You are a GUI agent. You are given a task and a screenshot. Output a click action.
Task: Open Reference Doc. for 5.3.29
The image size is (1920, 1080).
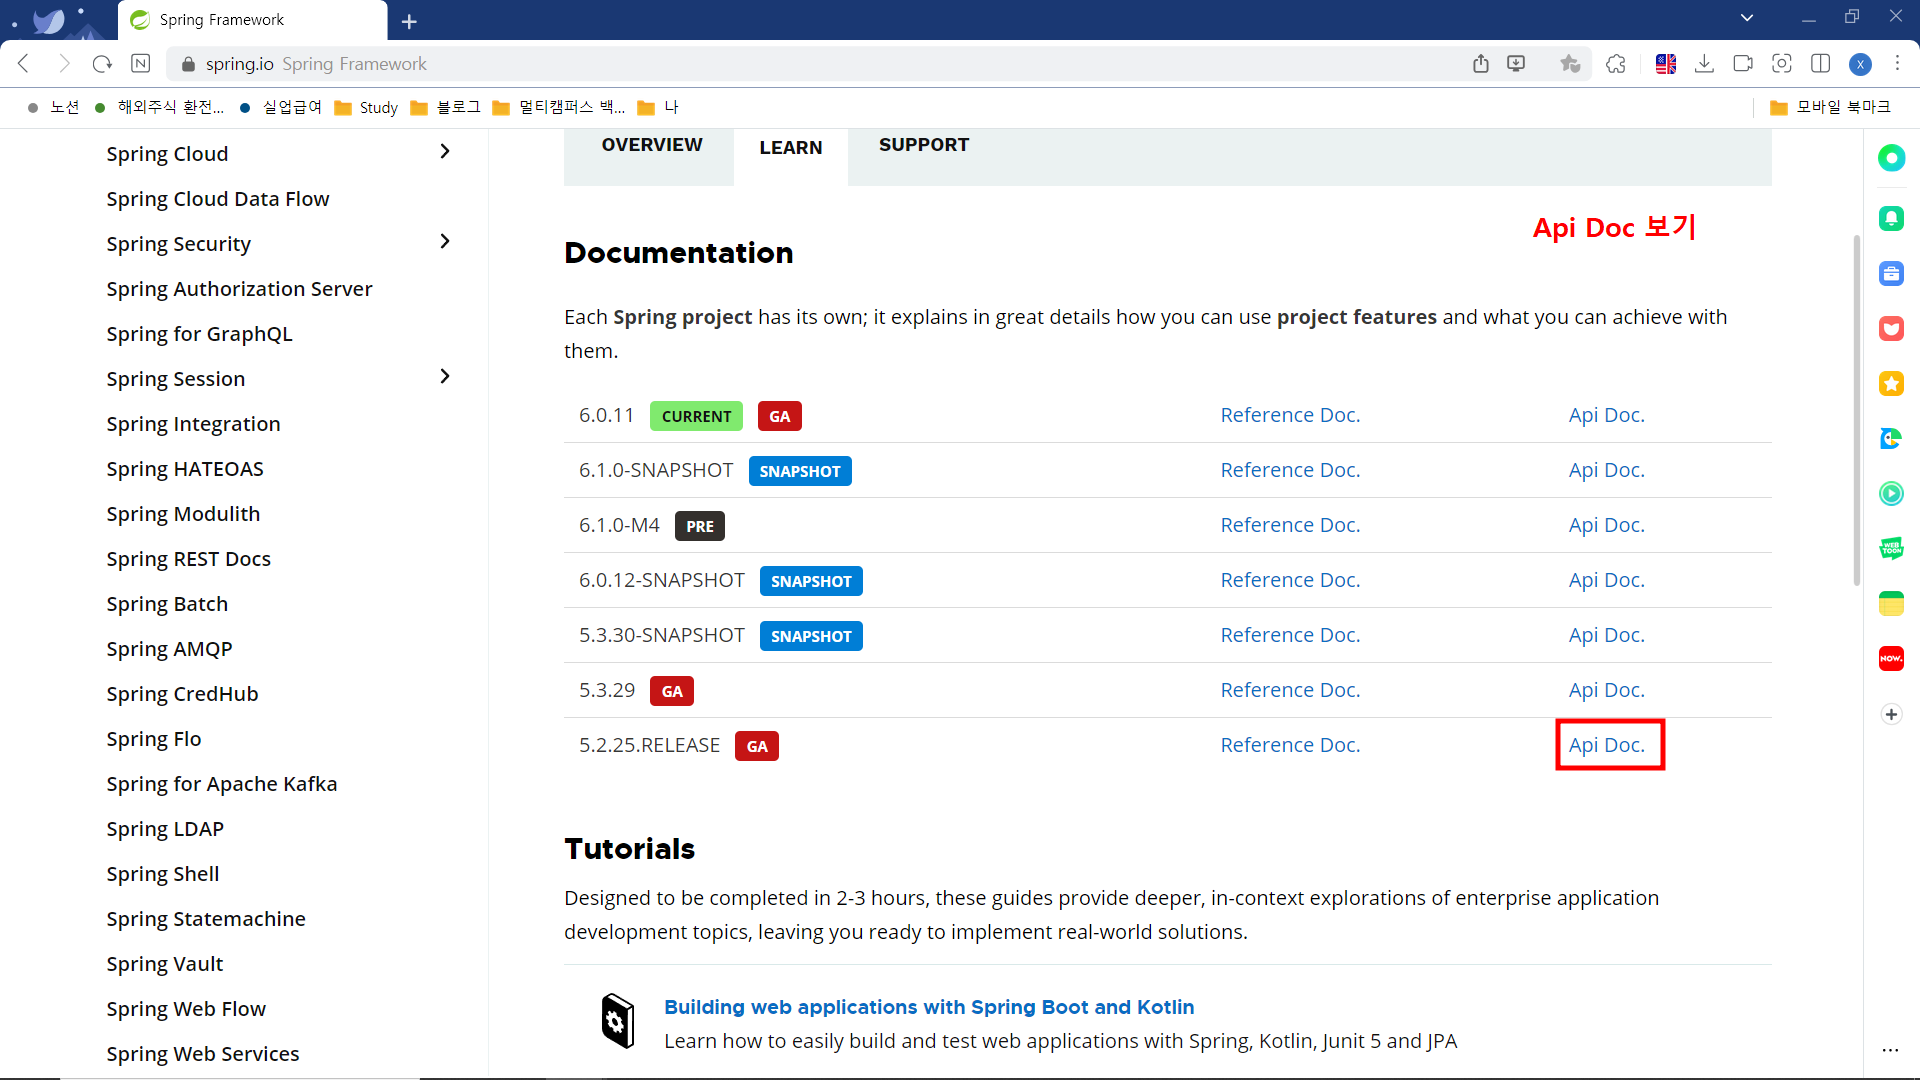point(1290,690)
